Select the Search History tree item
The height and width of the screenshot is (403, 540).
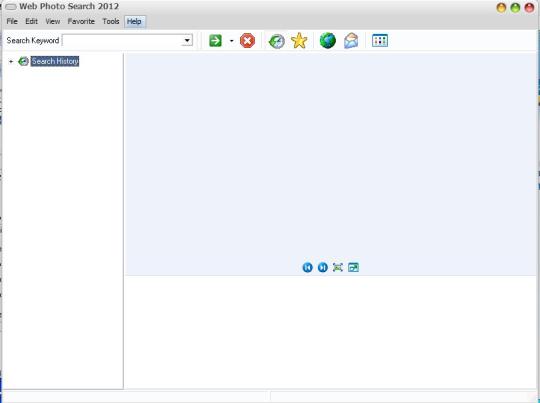[x=55, y=61]
